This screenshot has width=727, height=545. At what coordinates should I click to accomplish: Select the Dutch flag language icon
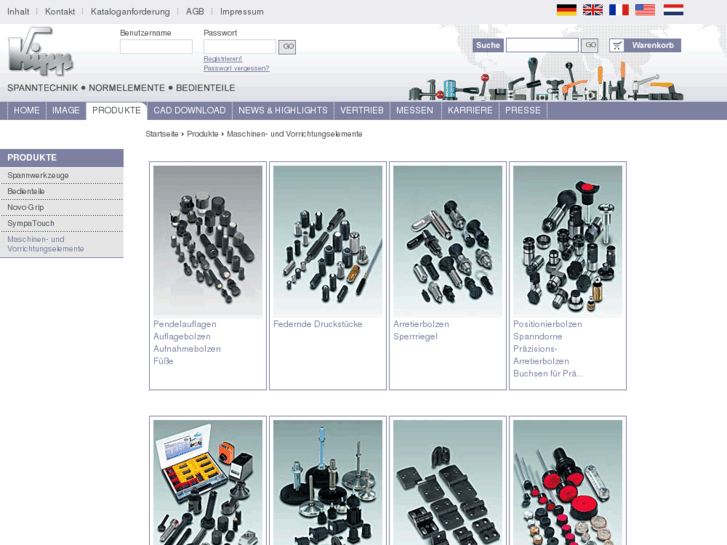[673, 10]
